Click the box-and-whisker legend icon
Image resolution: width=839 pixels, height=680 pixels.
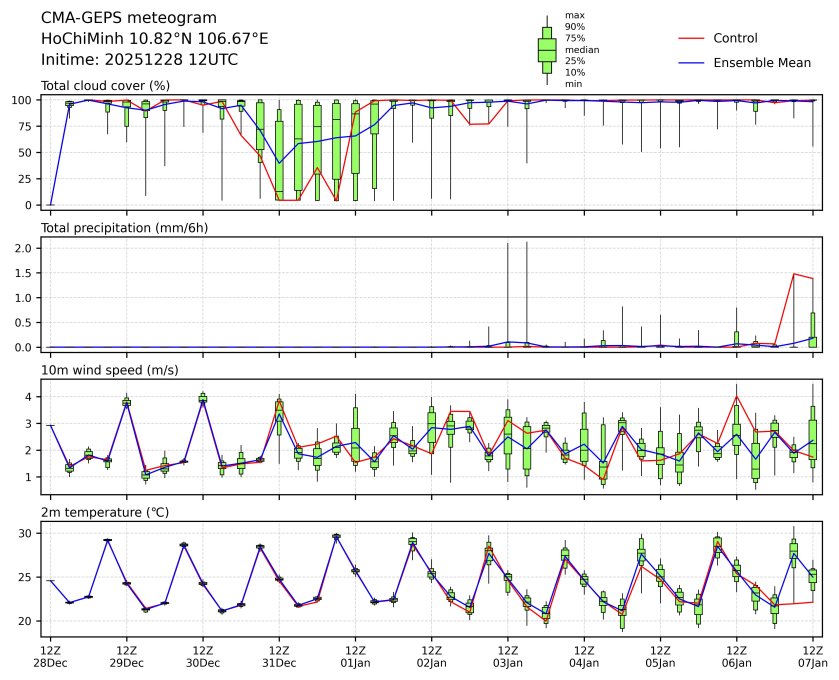[547, 50]
